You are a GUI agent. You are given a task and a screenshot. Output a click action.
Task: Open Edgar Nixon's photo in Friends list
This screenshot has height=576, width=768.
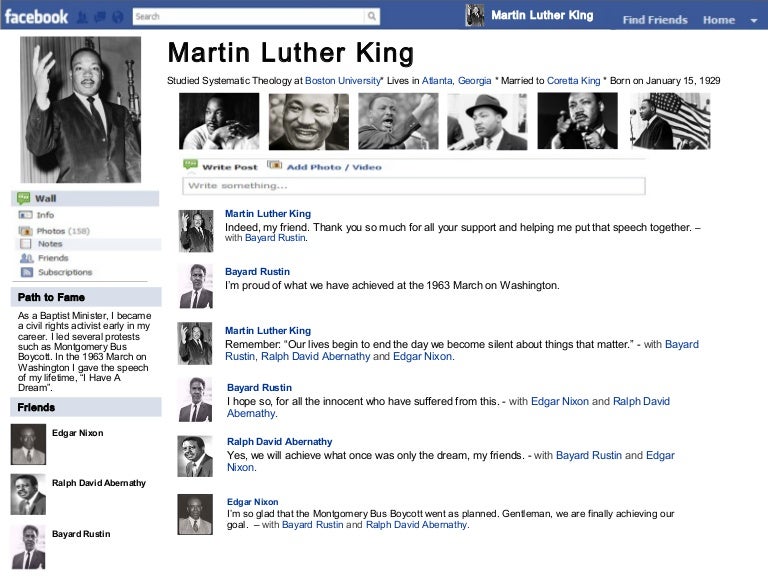click(x=28, y=443)
